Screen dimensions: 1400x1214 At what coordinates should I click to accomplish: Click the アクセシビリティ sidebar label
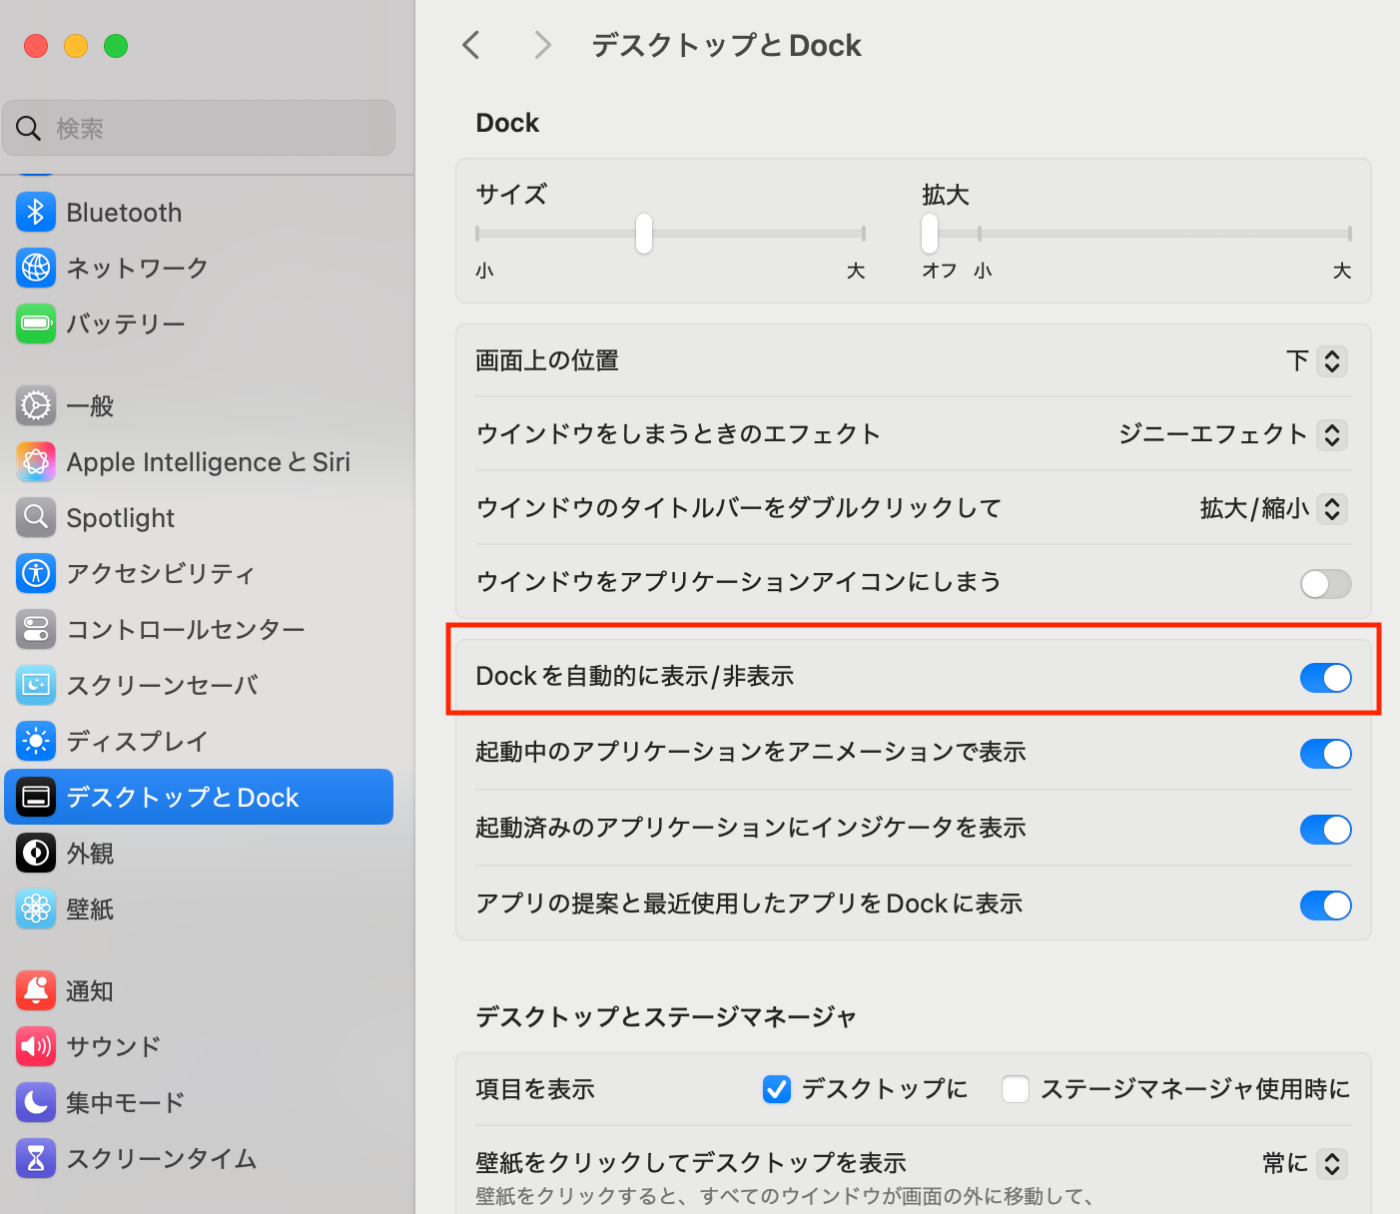coord(161,573)
